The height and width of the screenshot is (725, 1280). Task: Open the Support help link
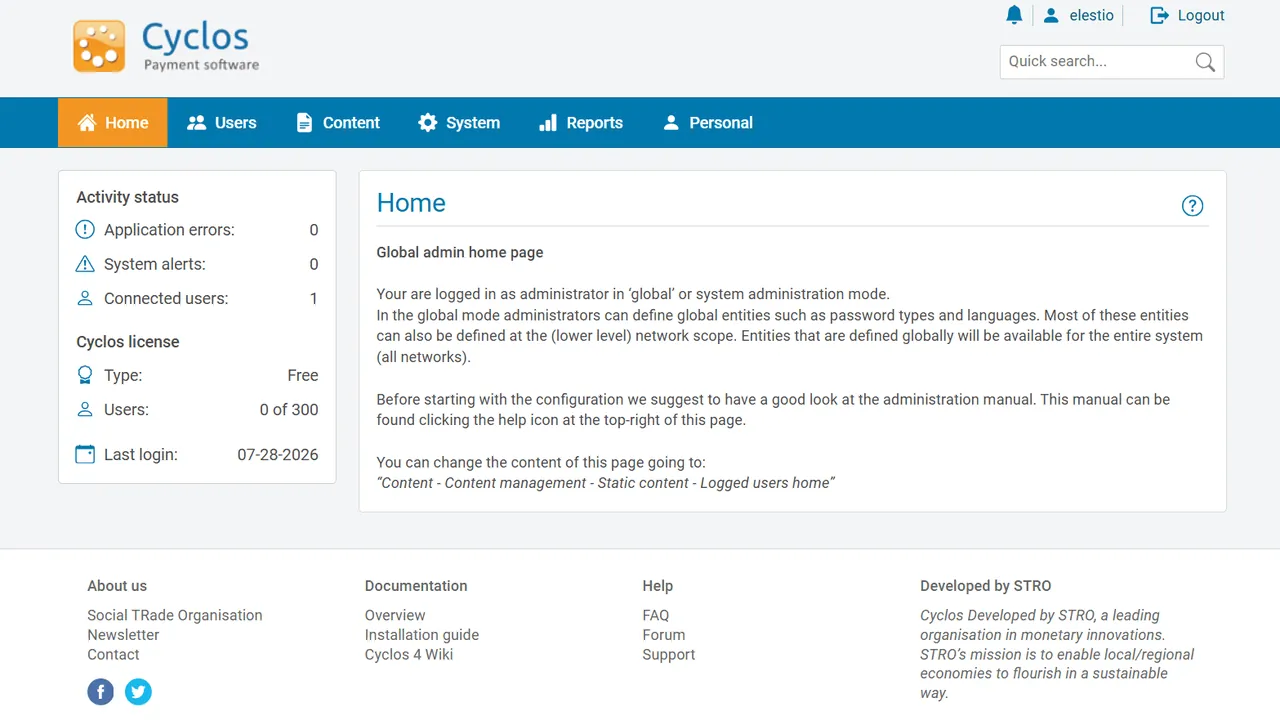[x=669, y=655]
